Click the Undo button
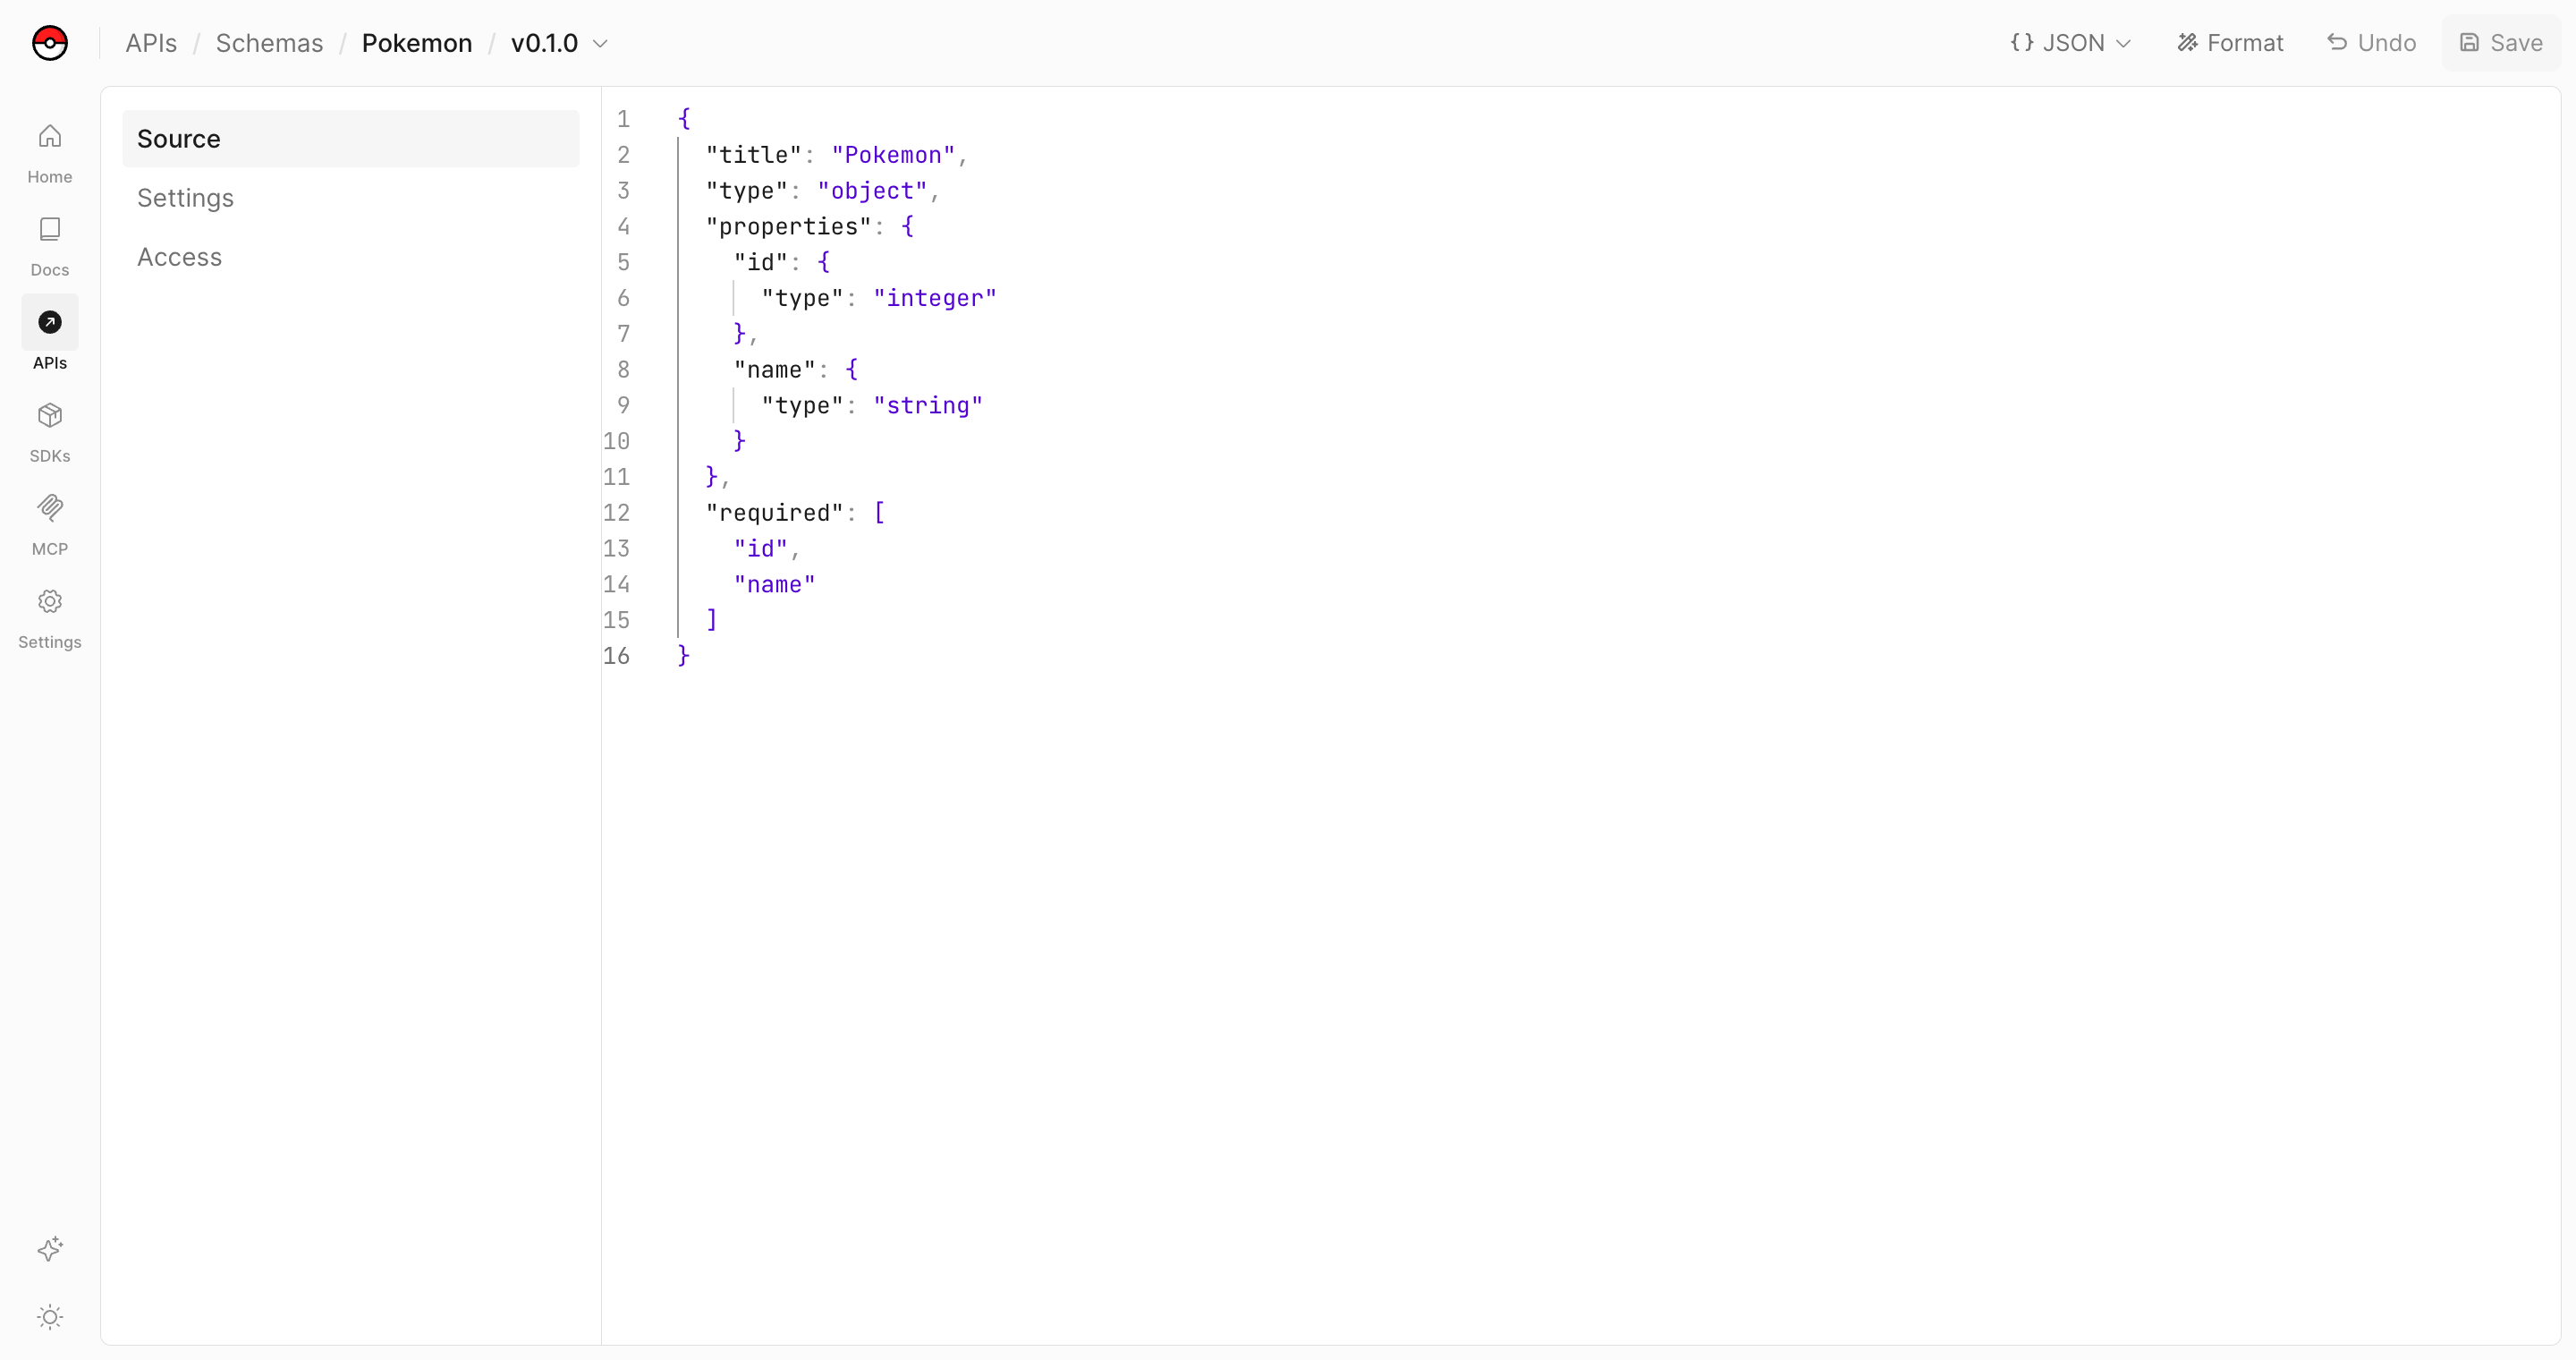The width and height of the screenshot is (2576, 1360). point(2371,43)
